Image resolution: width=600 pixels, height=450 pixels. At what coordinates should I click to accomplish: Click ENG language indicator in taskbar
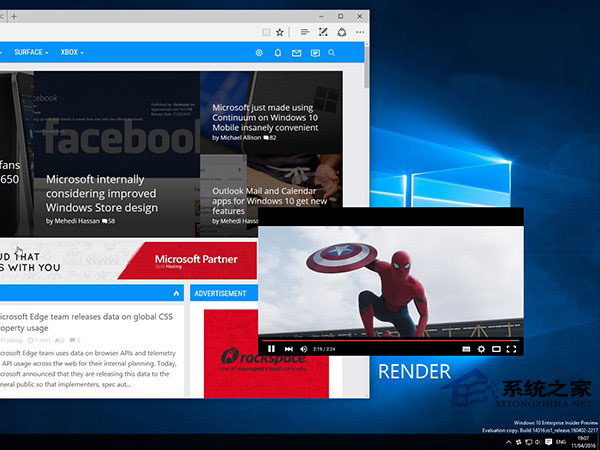pos(561,442)
